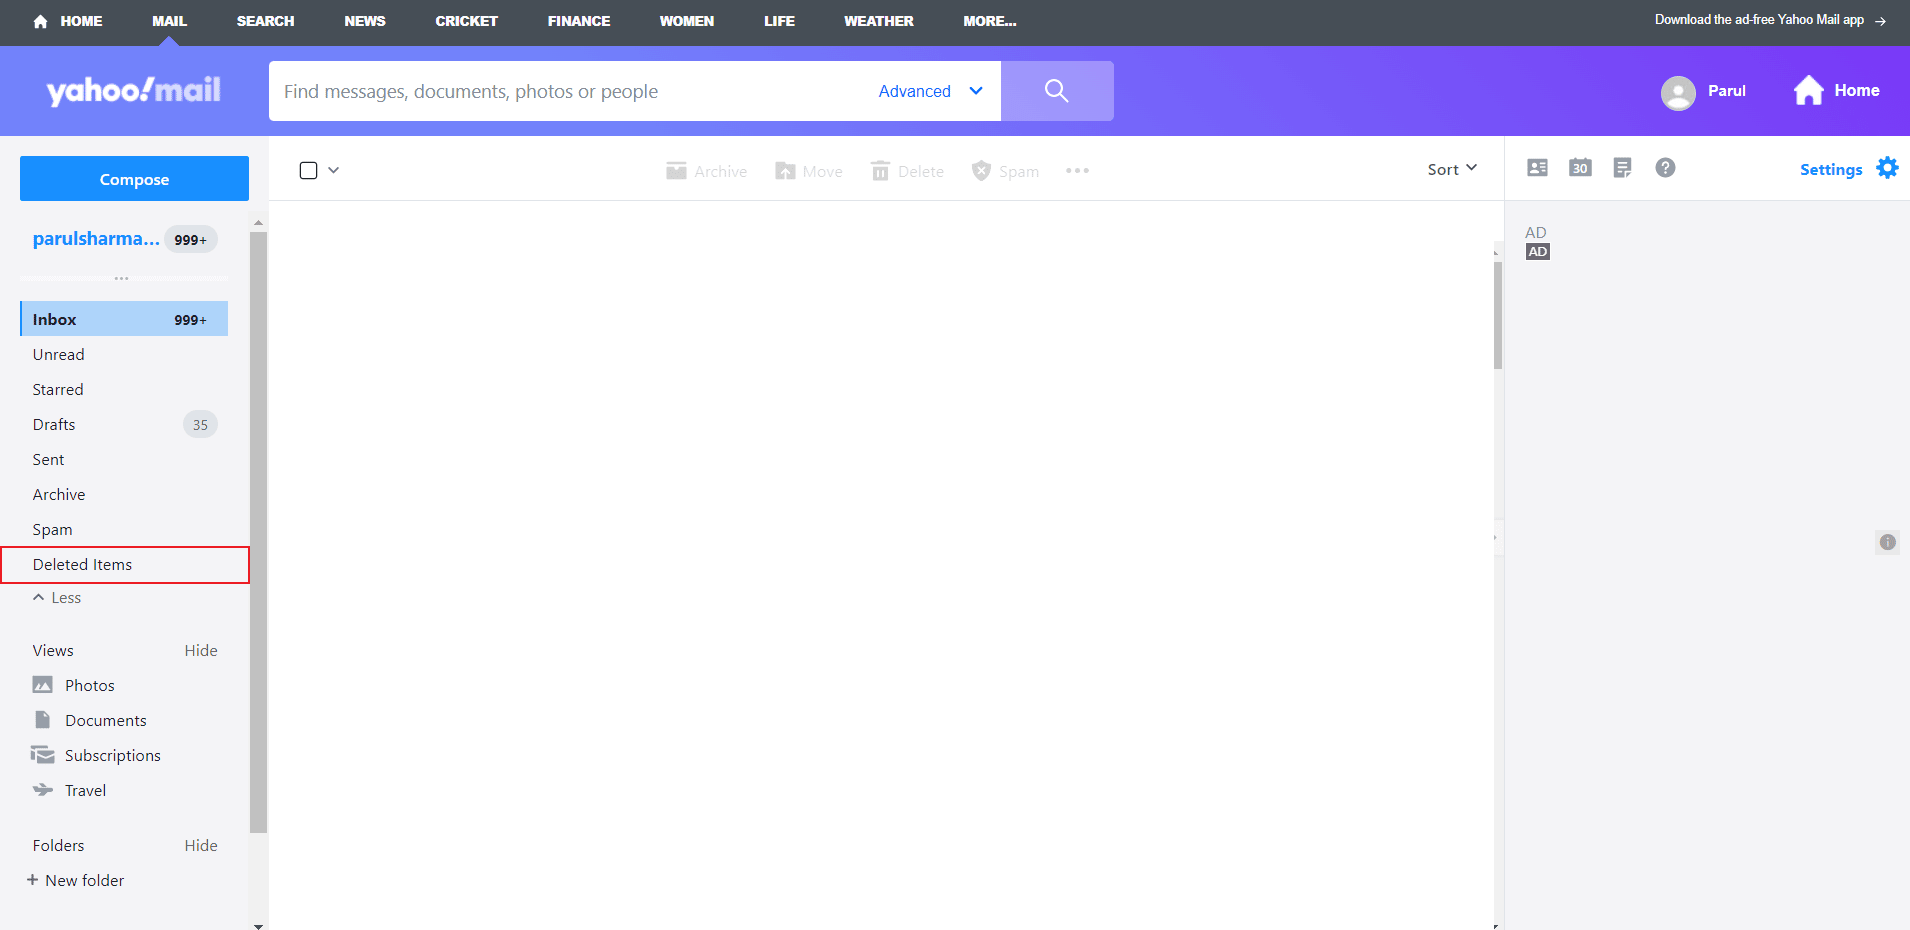
Task: Select all messages with the checkbox
Action: (x=308, y=170)
